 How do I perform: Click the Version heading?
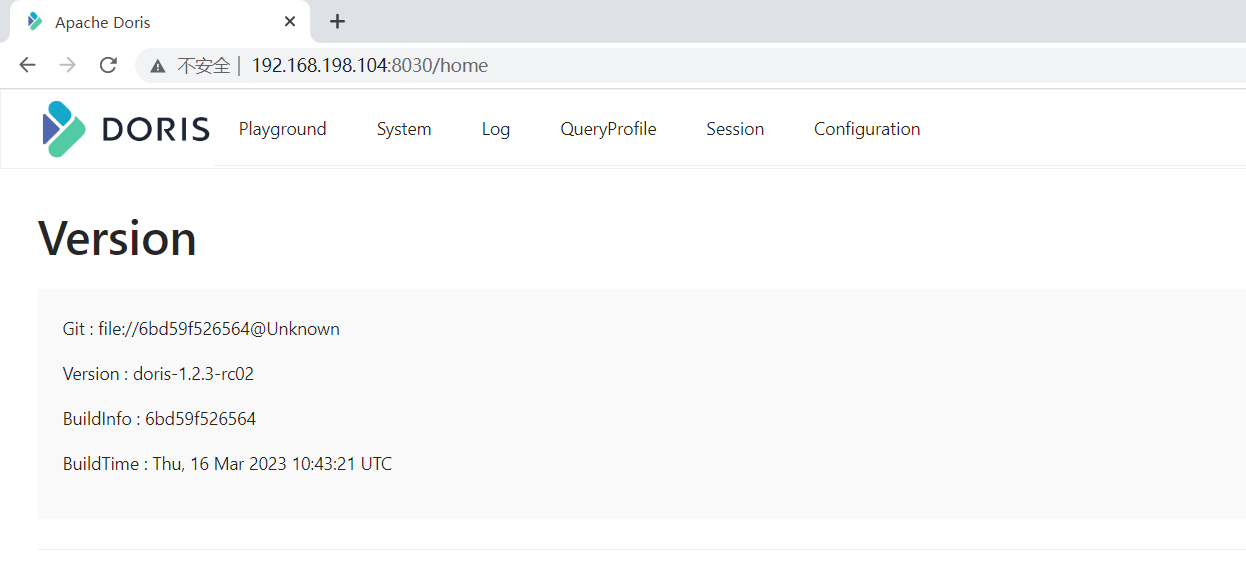(117, 239)
